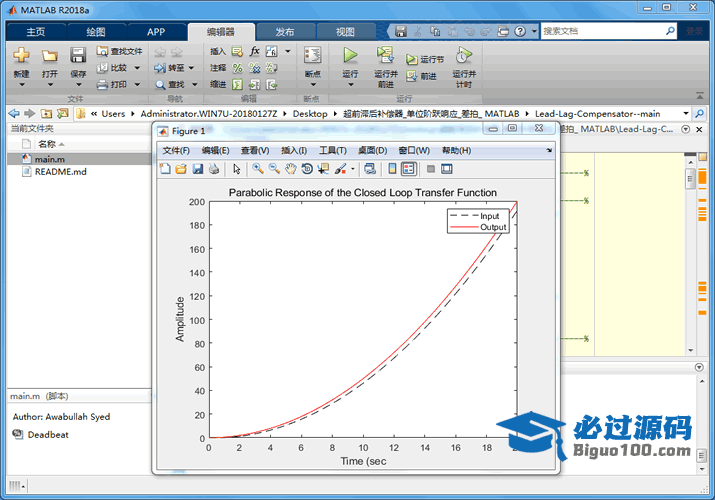Click Users in the path bar
The image size is (715, 500).
tap(113, 114)
